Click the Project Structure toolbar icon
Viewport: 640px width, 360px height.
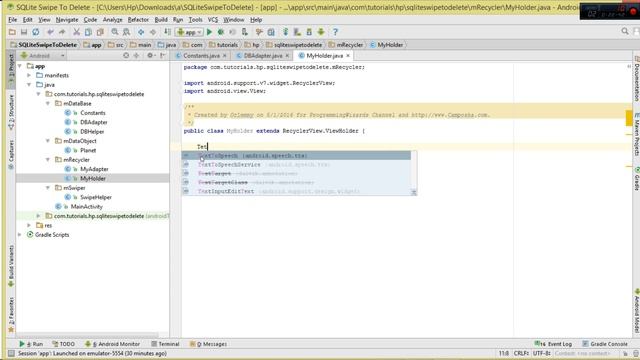click(271, 32)
